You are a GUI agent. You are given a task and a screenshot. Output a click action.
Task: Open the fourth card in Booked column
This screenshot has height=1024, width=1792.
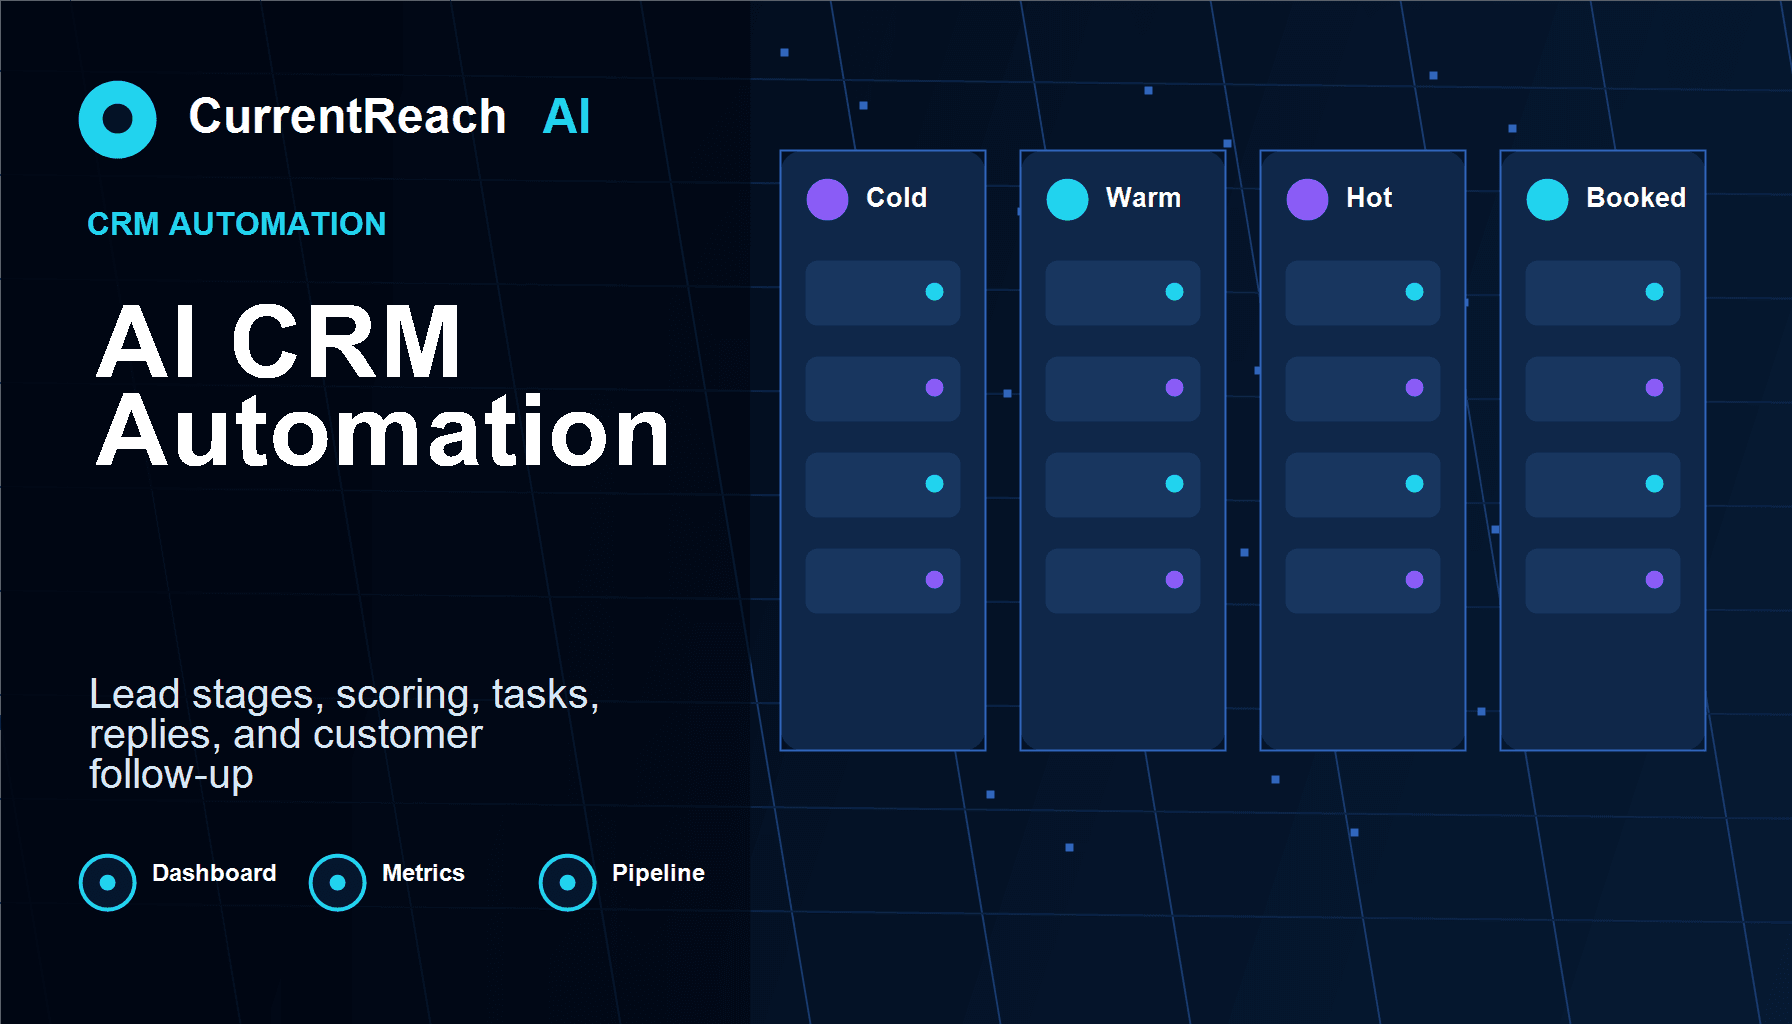point(1603,581)
